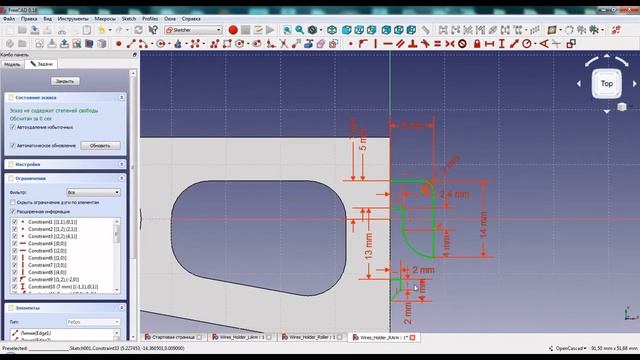This screenshot has width=640, height=360.
Task: Switch to the Модель tab
Action: (x=12, y=64)
